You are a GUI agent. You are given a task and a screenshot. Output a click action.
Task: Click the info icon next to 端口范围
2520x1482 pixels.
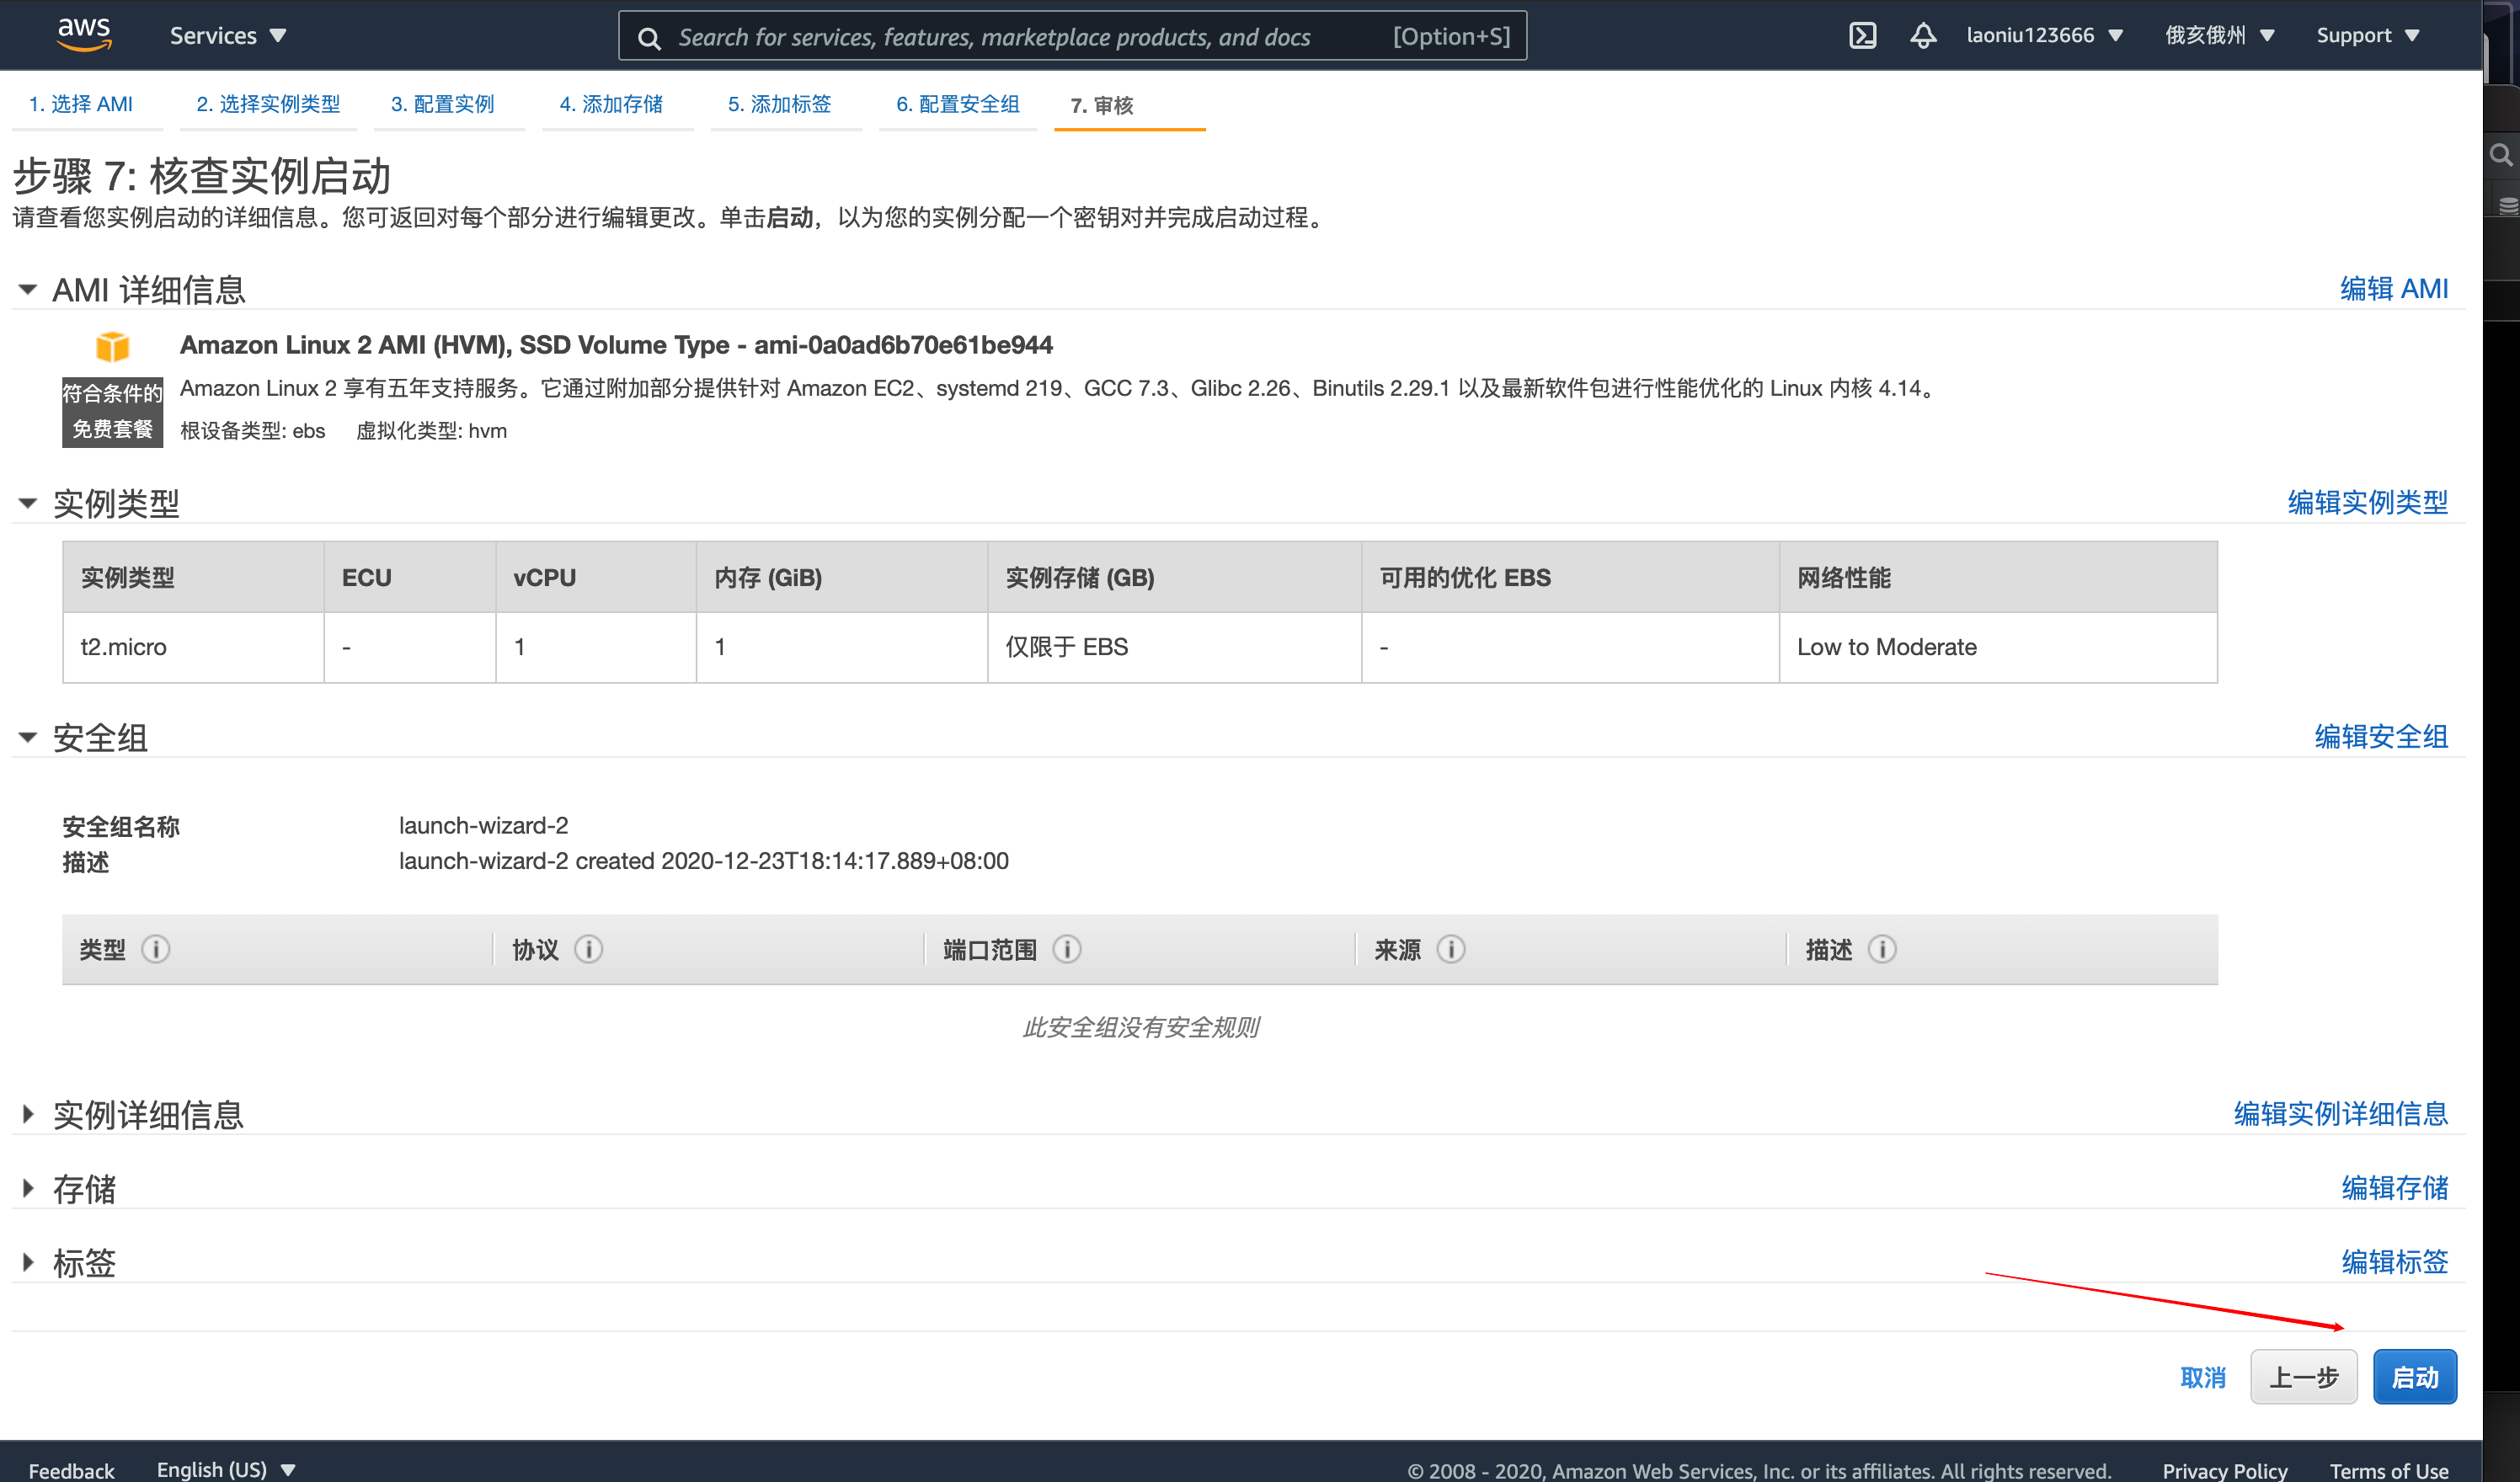point(1066,948)
